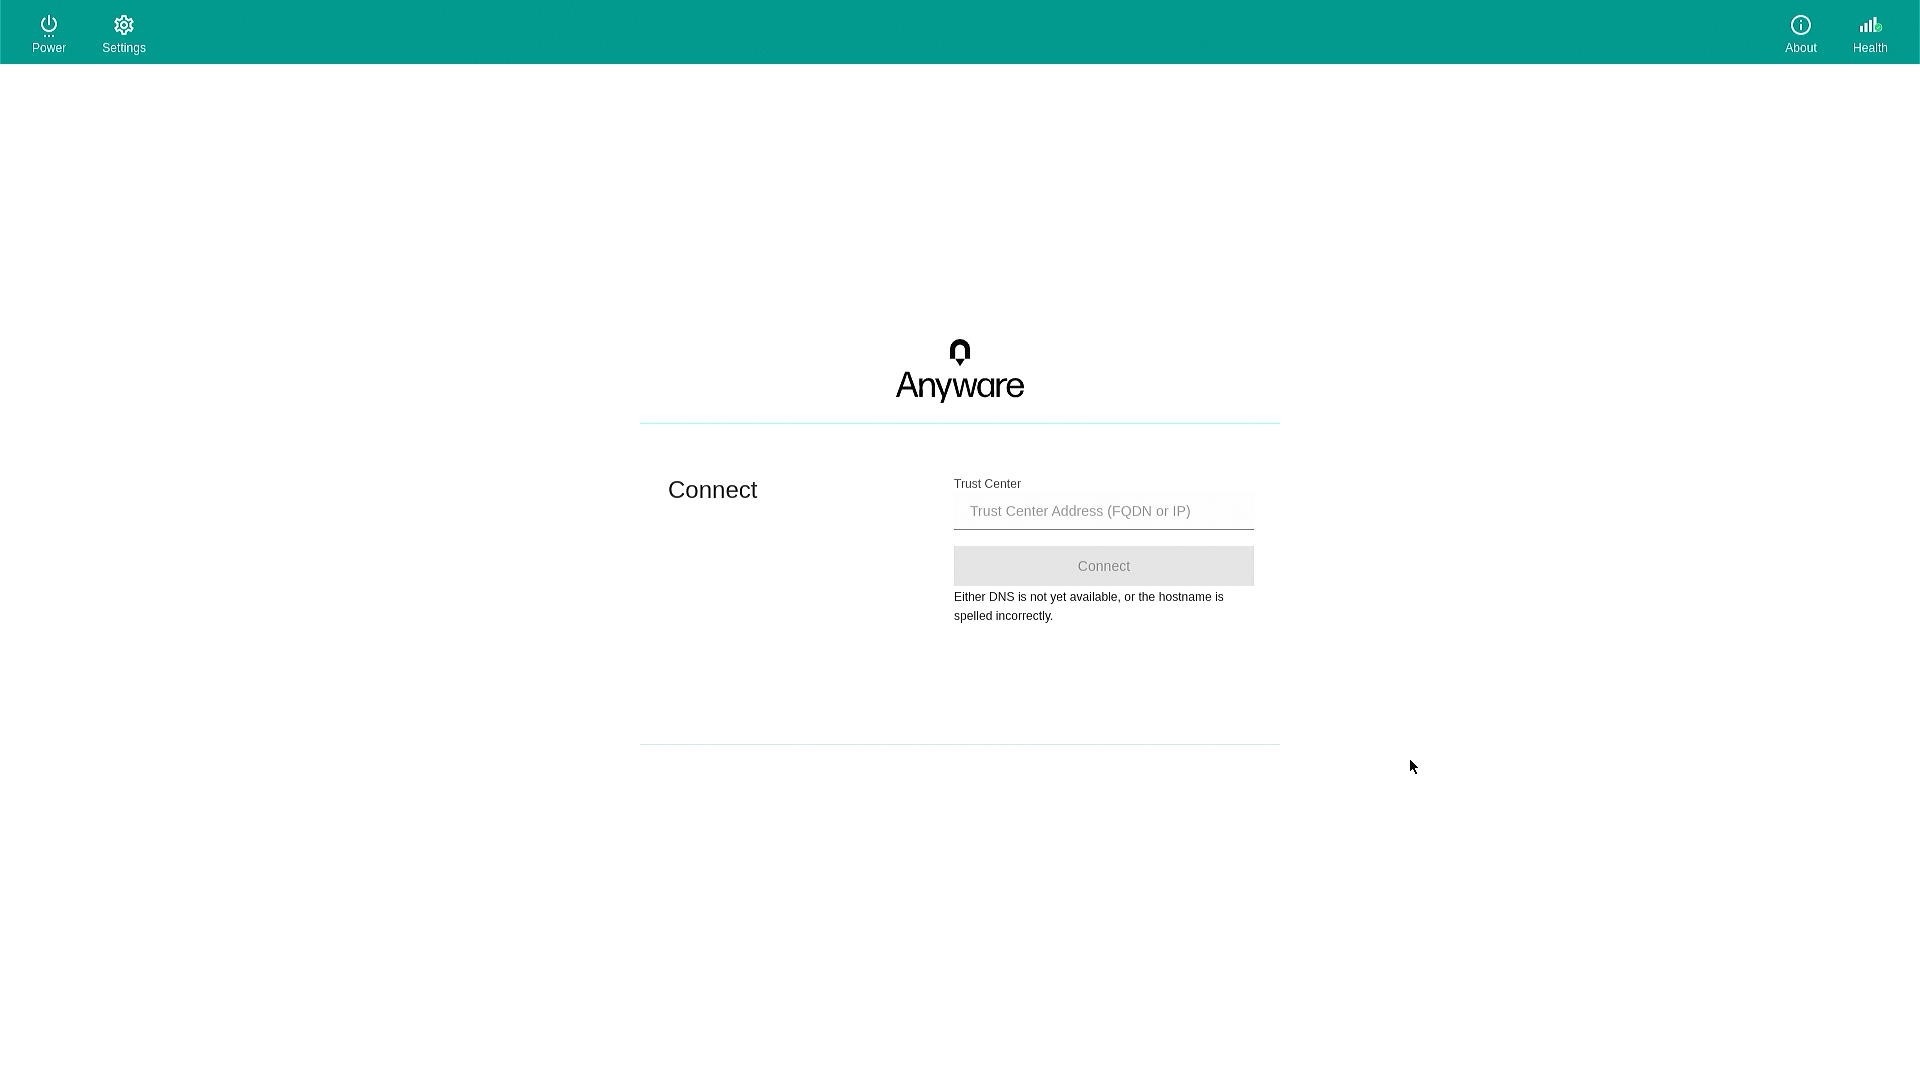Viewport: 1920px width, 1080px height.
Task: Click the Health bar chart icon
Action: click(x=1870, y=24)
